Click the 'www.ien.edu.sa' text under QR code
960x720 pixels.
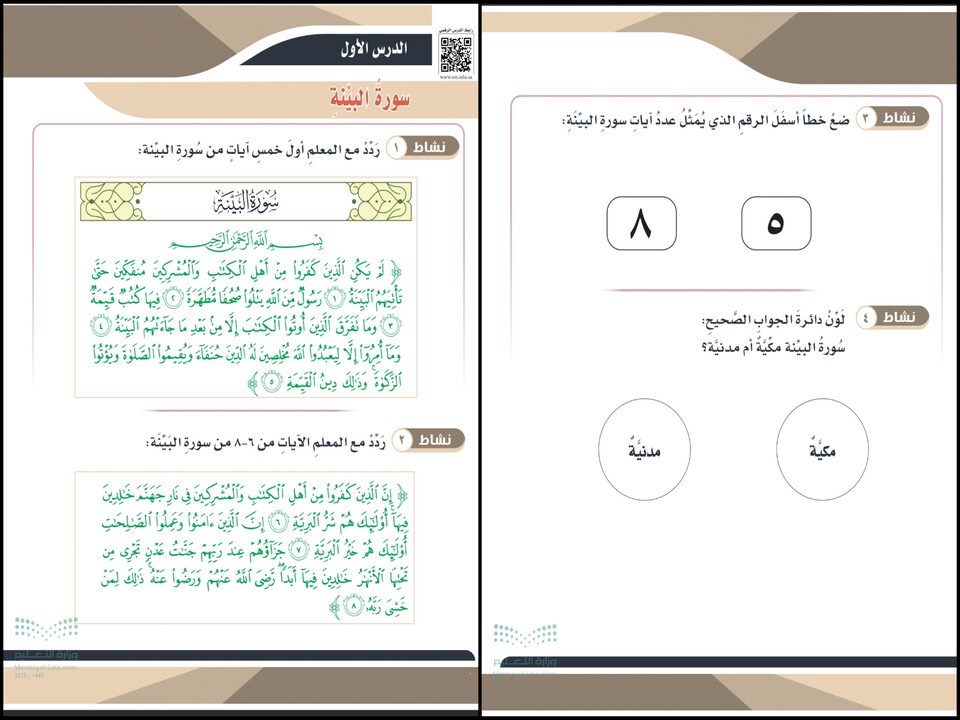456,77
